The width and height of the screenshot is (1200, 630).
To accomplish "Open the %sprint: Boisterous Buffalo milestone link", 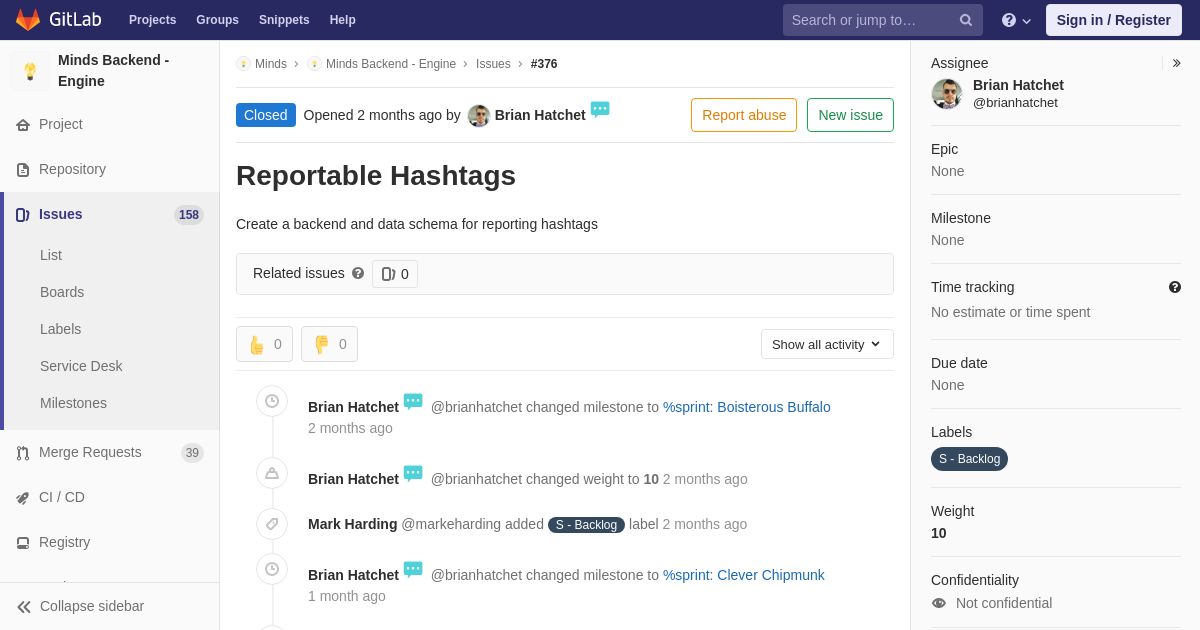I will (x=747, y=407).
